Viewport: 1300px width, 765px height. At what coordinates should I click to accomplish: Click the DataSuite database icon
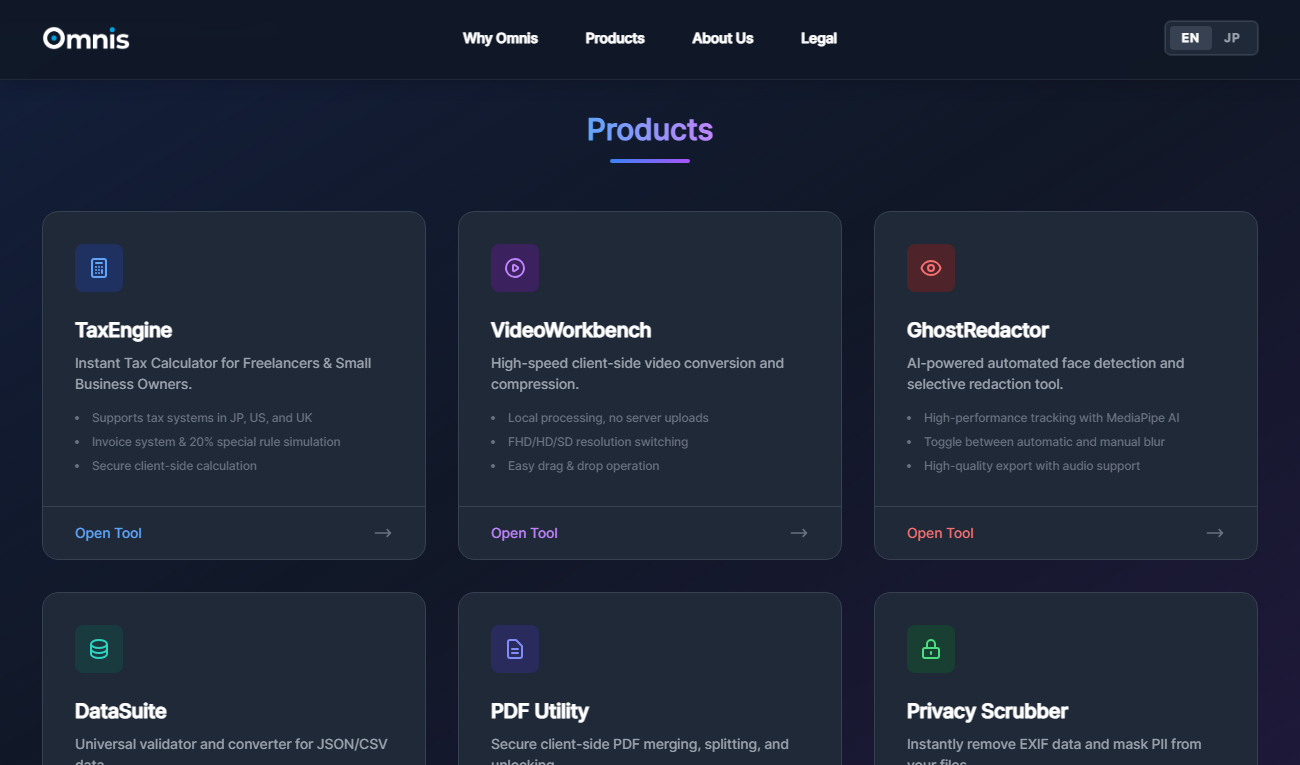tap(99, 649)
